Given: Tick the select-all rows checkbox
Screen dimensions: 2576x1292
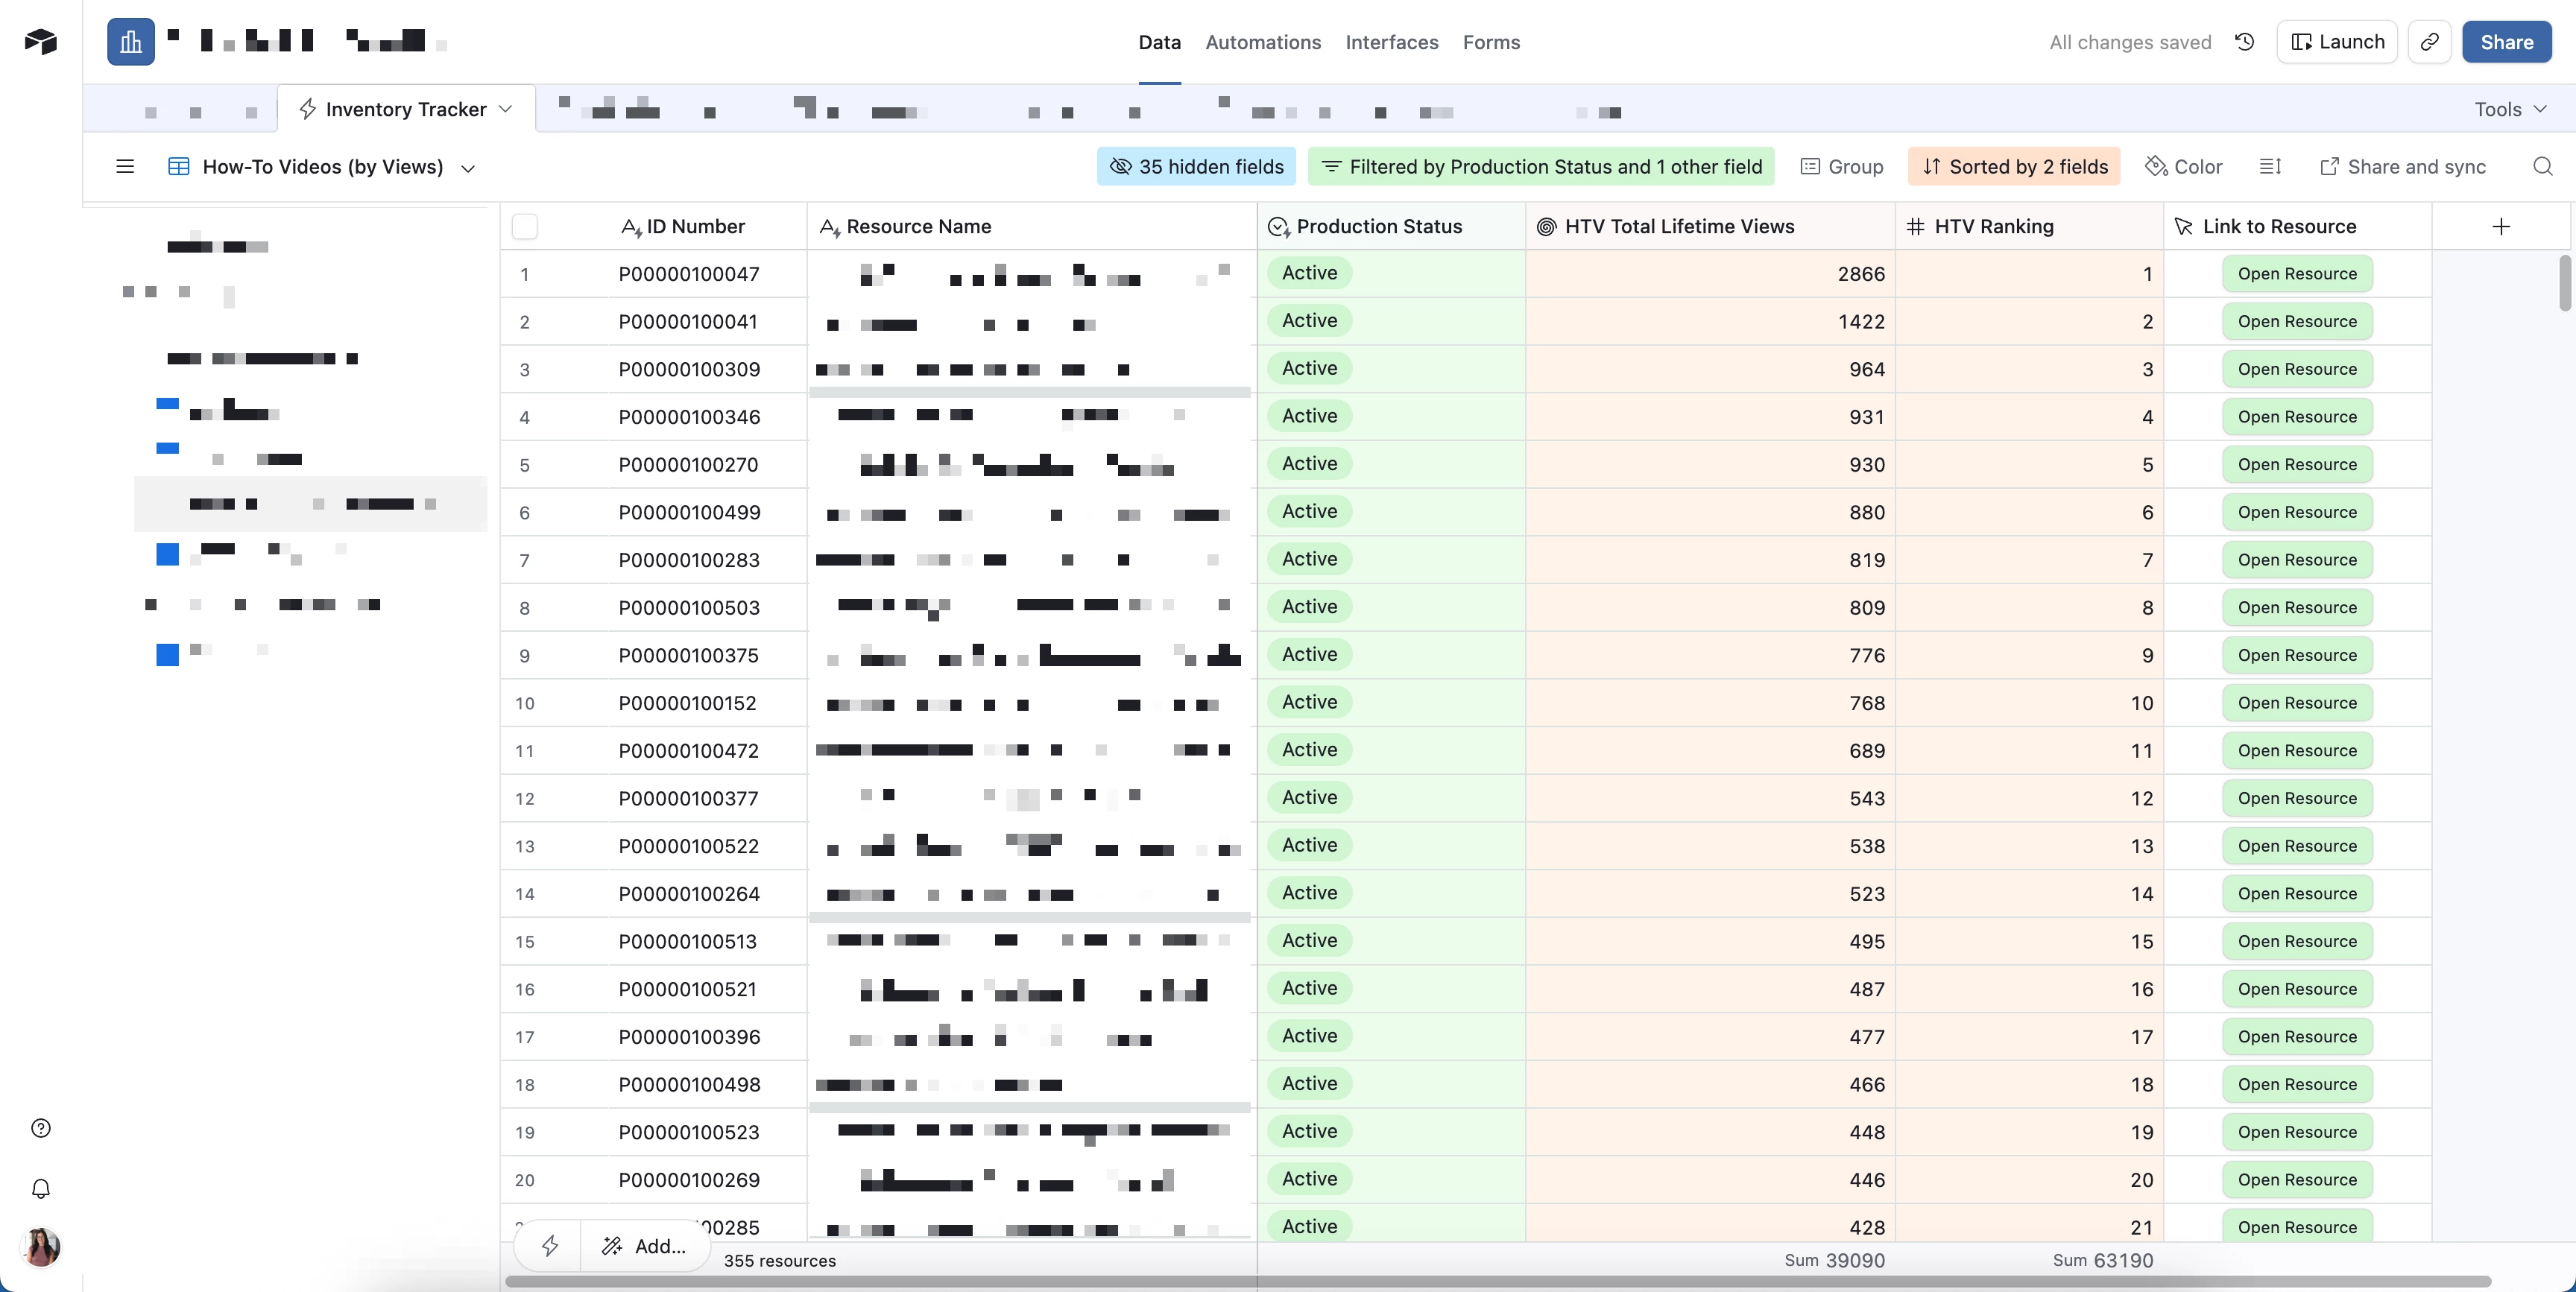Looking at the screenshot, I should click(524, 227).
